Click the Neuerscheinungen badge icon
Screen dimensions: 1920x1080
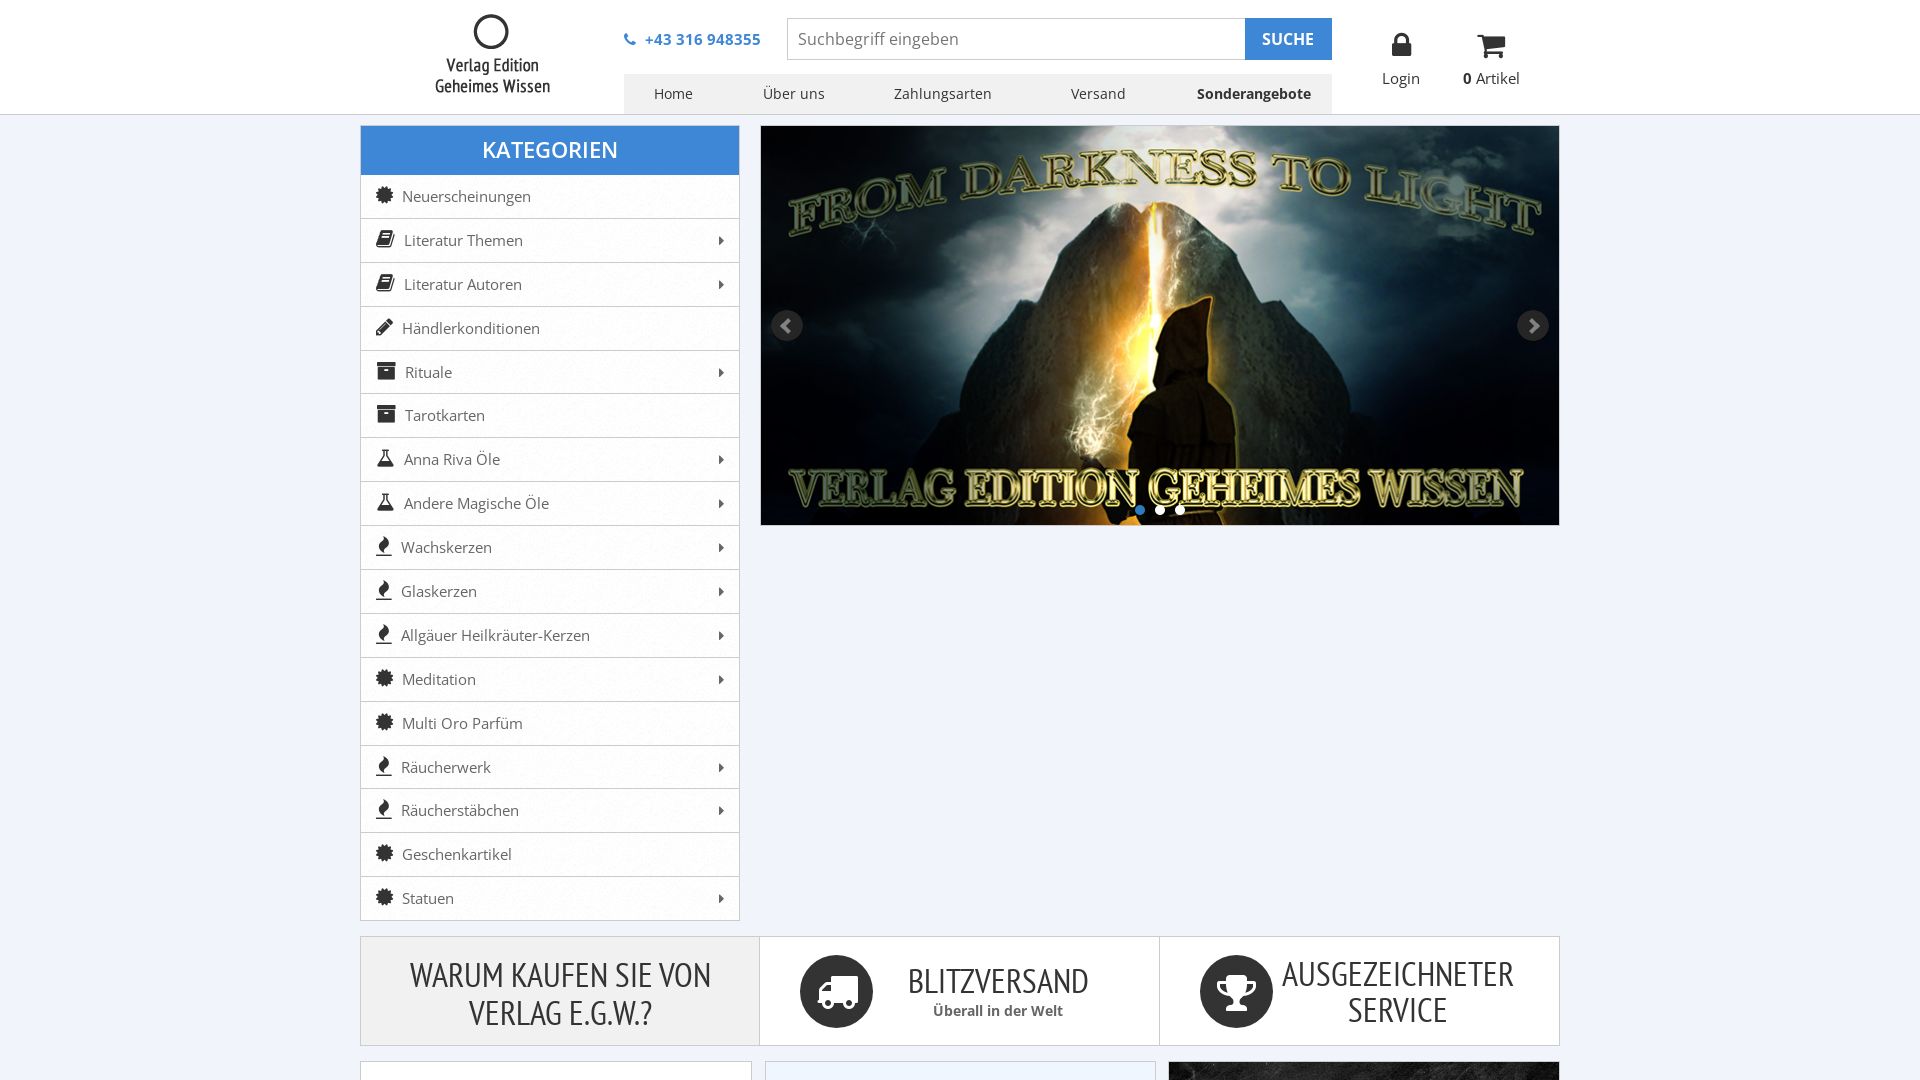point(385,196)
